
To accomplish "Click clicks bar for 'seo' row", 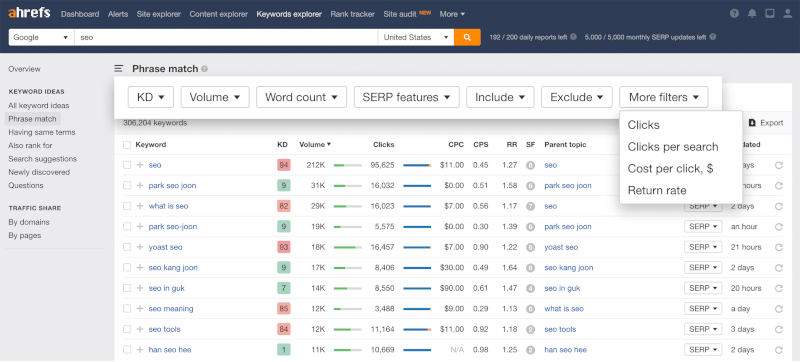I will click(417, 165).
